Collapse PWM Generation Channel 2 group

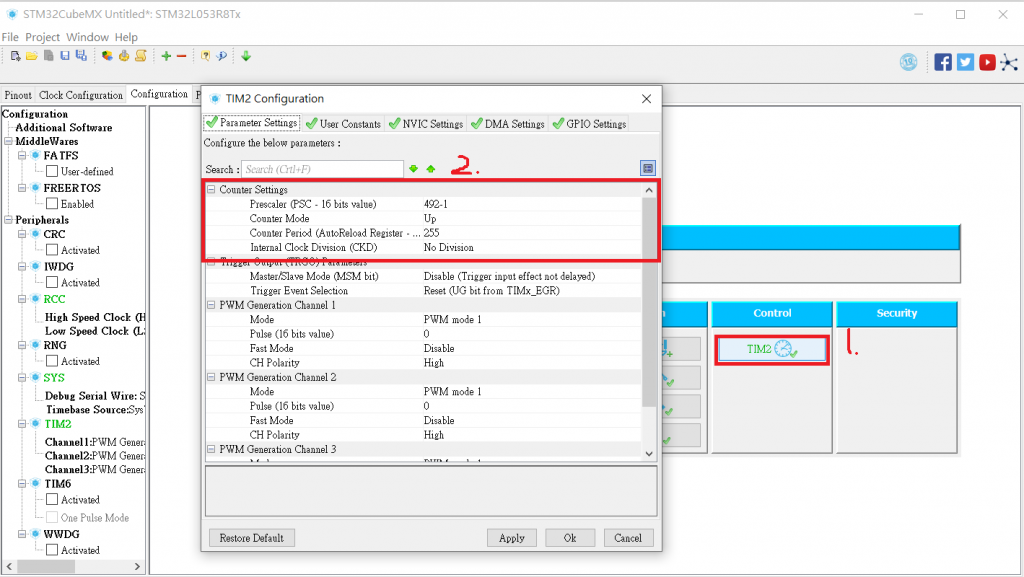[211, 377]
